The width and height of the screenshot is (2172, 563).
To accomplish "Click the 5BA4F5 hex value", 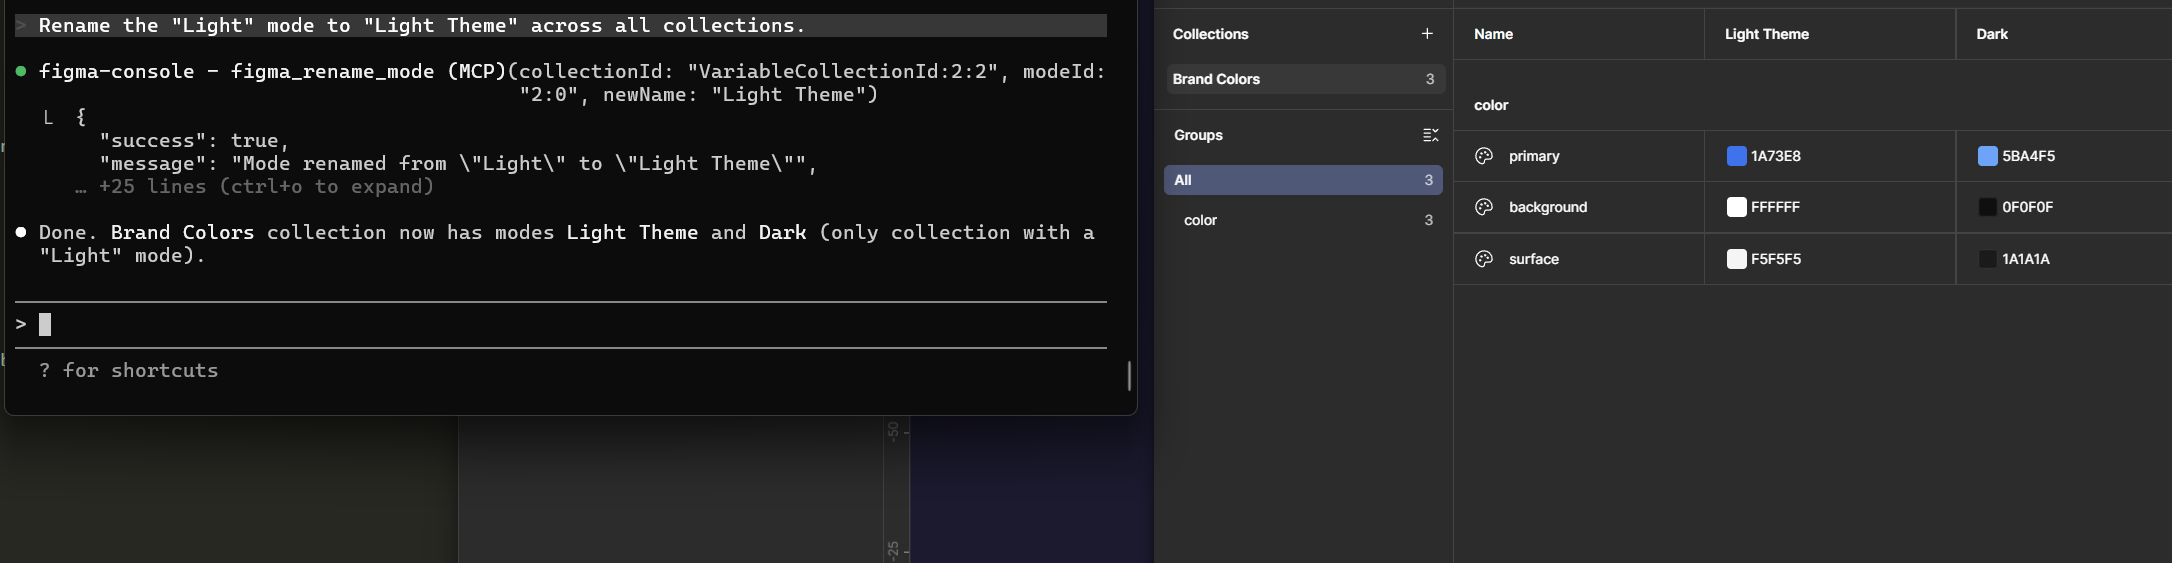I will coord(2029,156).
